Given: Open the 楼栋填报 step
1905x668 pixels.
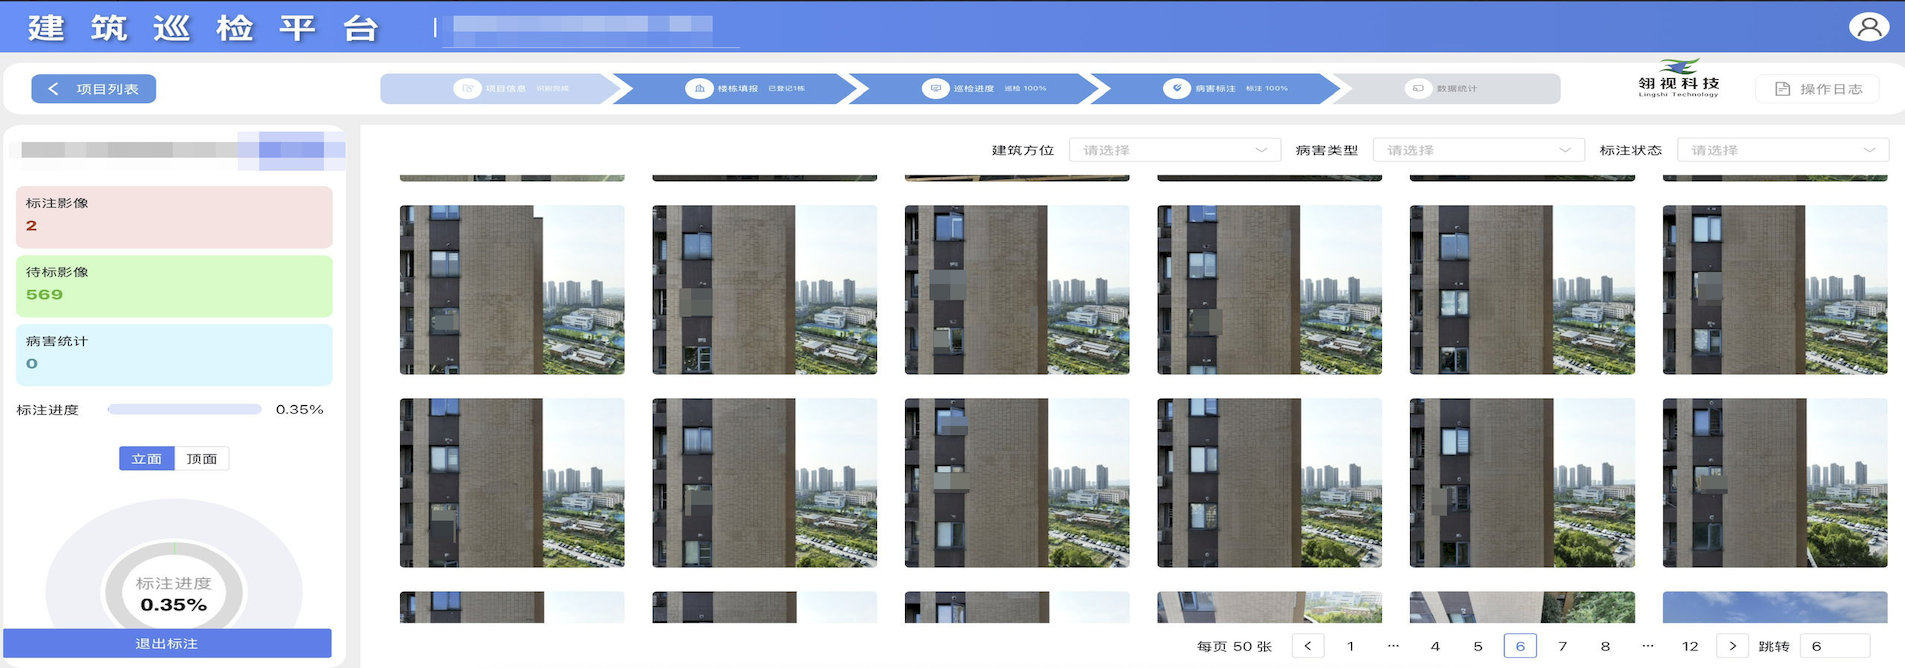Looking at the screenshot, I should 735,88.
